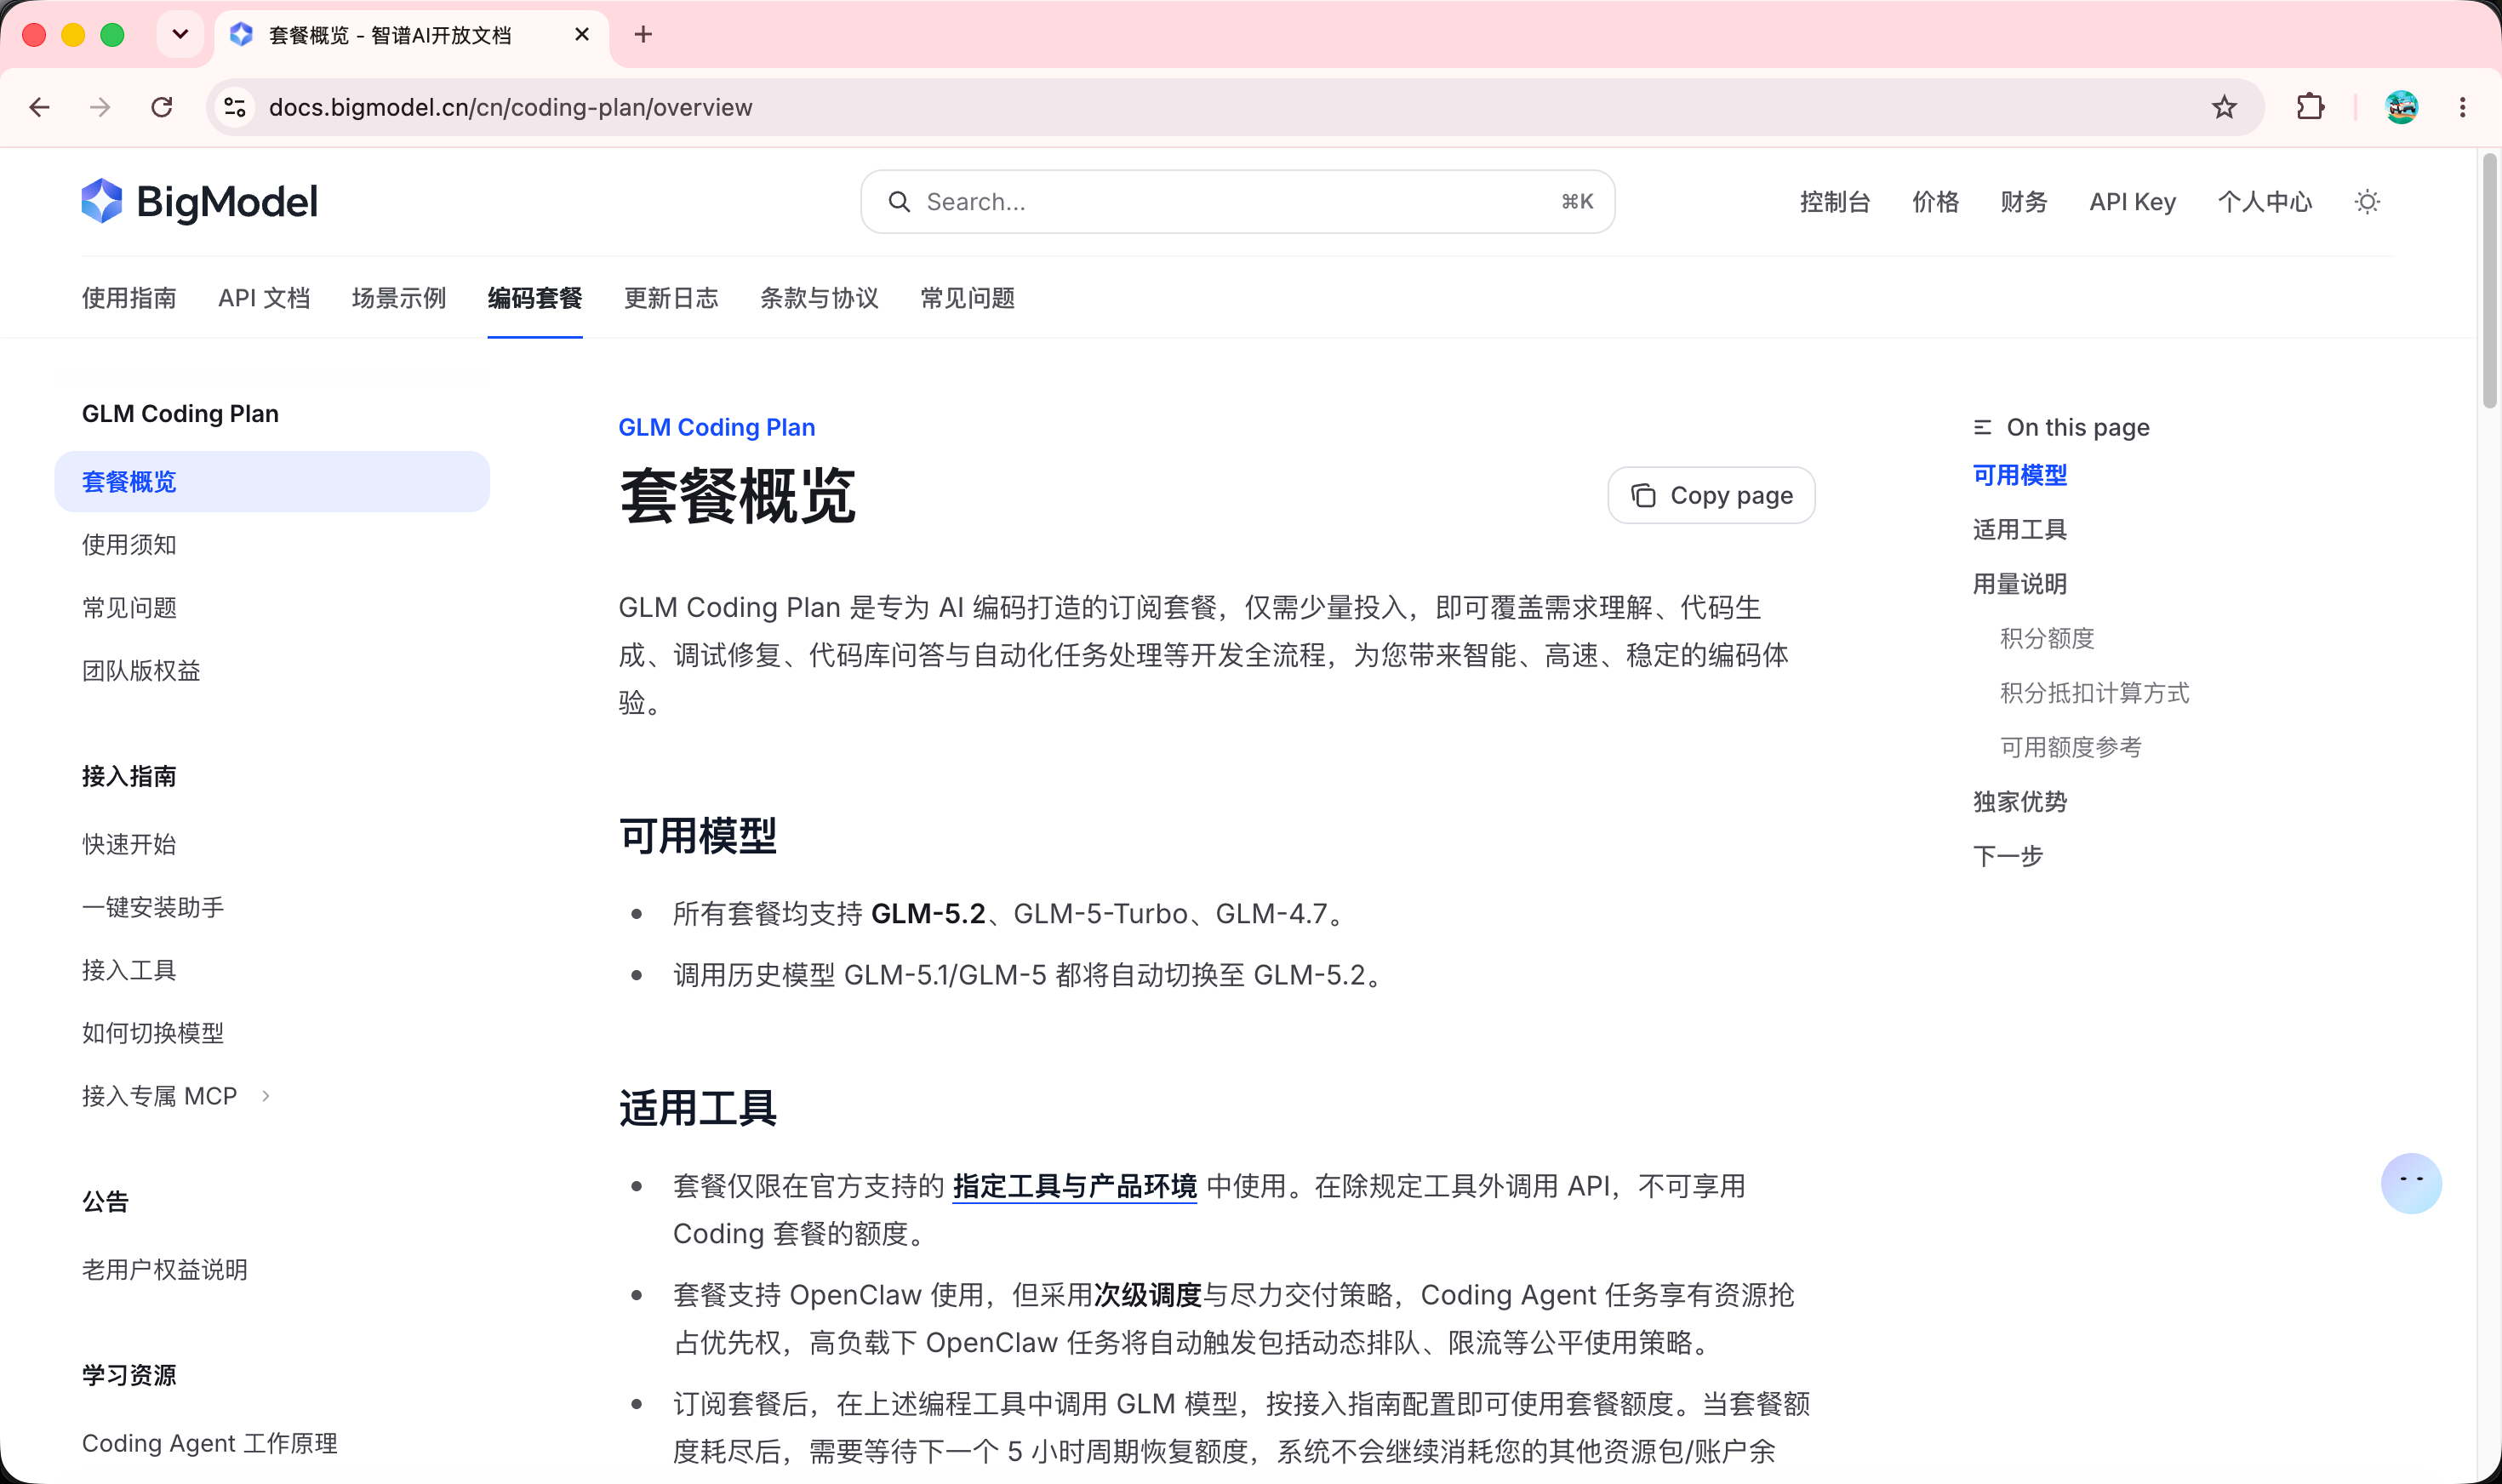
Task: Open 接入工具 in the sidebar
Action: pos(129,970)
